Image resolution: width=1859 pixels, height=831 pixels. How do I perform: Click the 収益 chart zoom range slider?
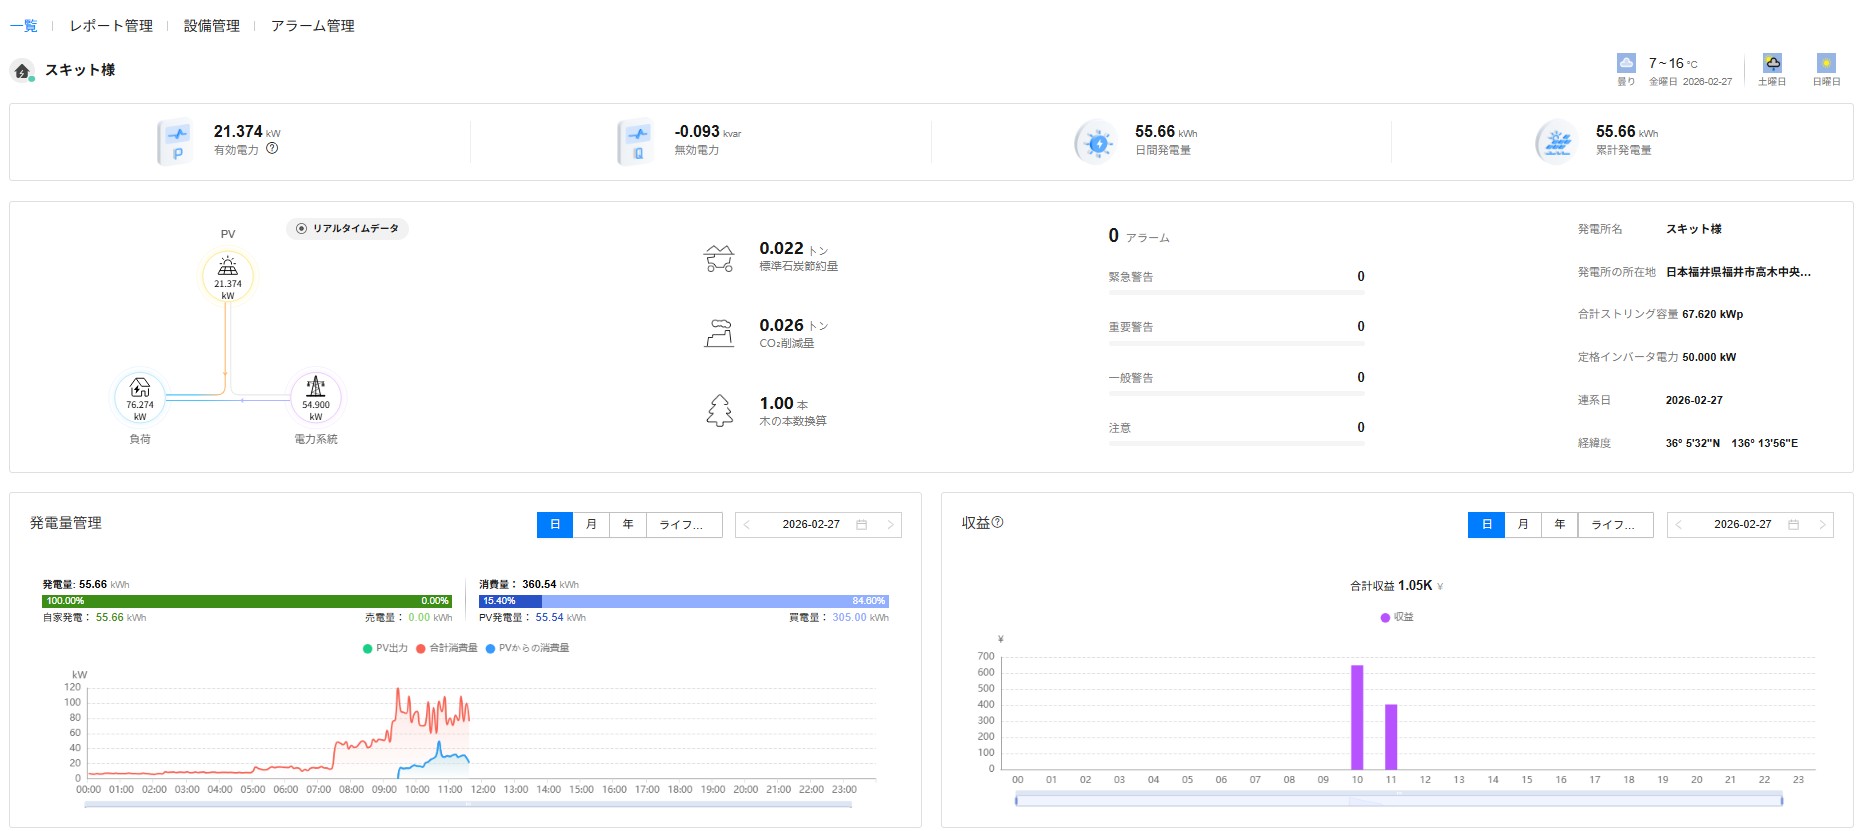click(x=1398, y=799)
